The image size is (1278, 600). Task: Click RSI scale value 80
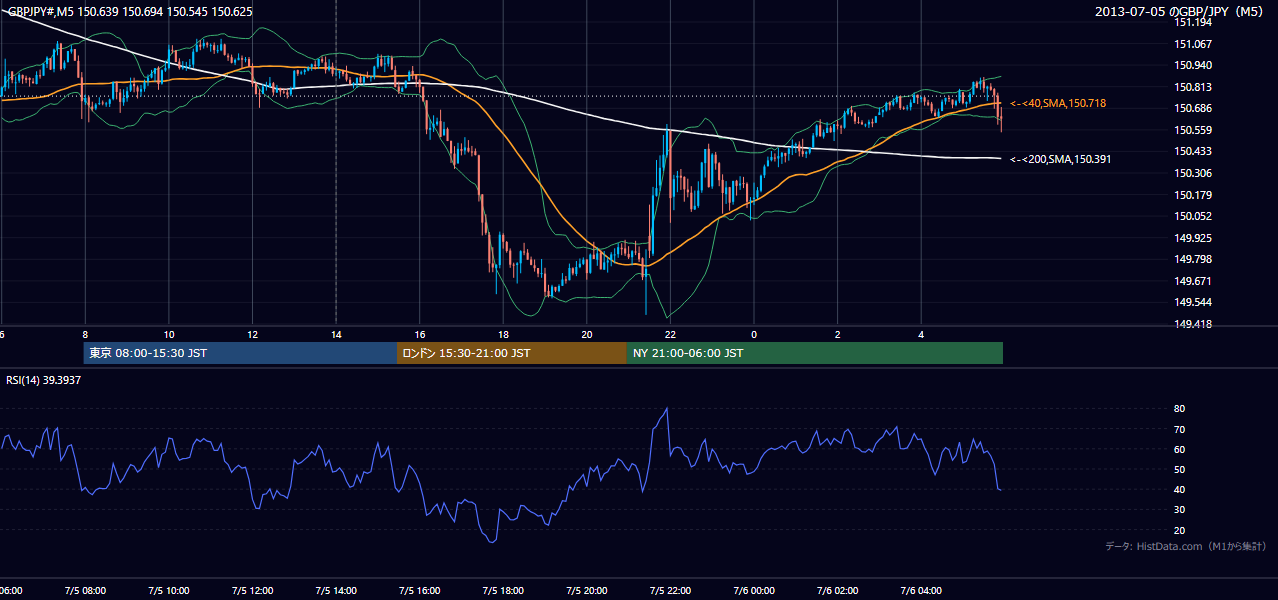pyautogui.click(x=1180, y=409)
